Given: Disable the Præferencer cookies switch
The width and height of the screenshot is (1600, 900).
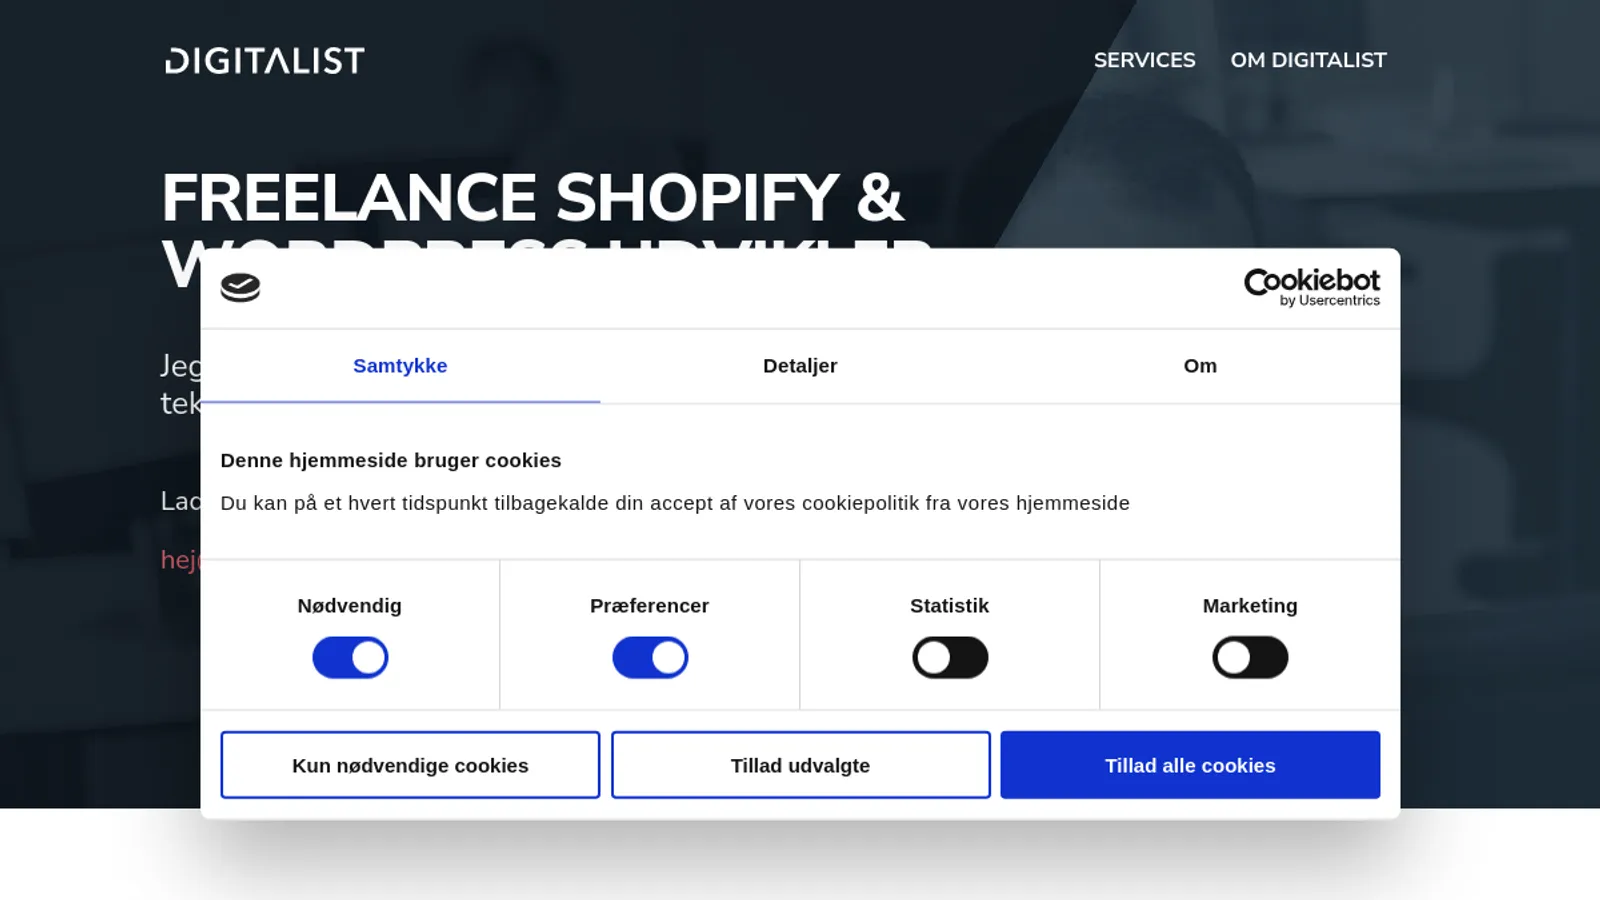Looking at the screenshot, I should tap(650, 658).
